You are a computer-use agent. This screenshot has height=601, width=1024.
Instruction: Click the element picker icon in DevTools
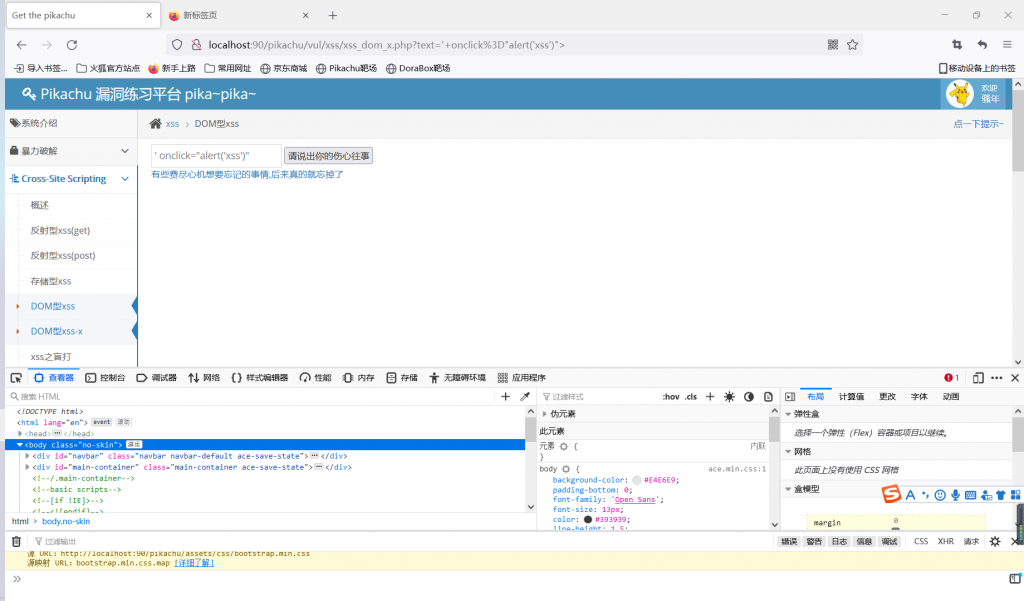point(16,378)
